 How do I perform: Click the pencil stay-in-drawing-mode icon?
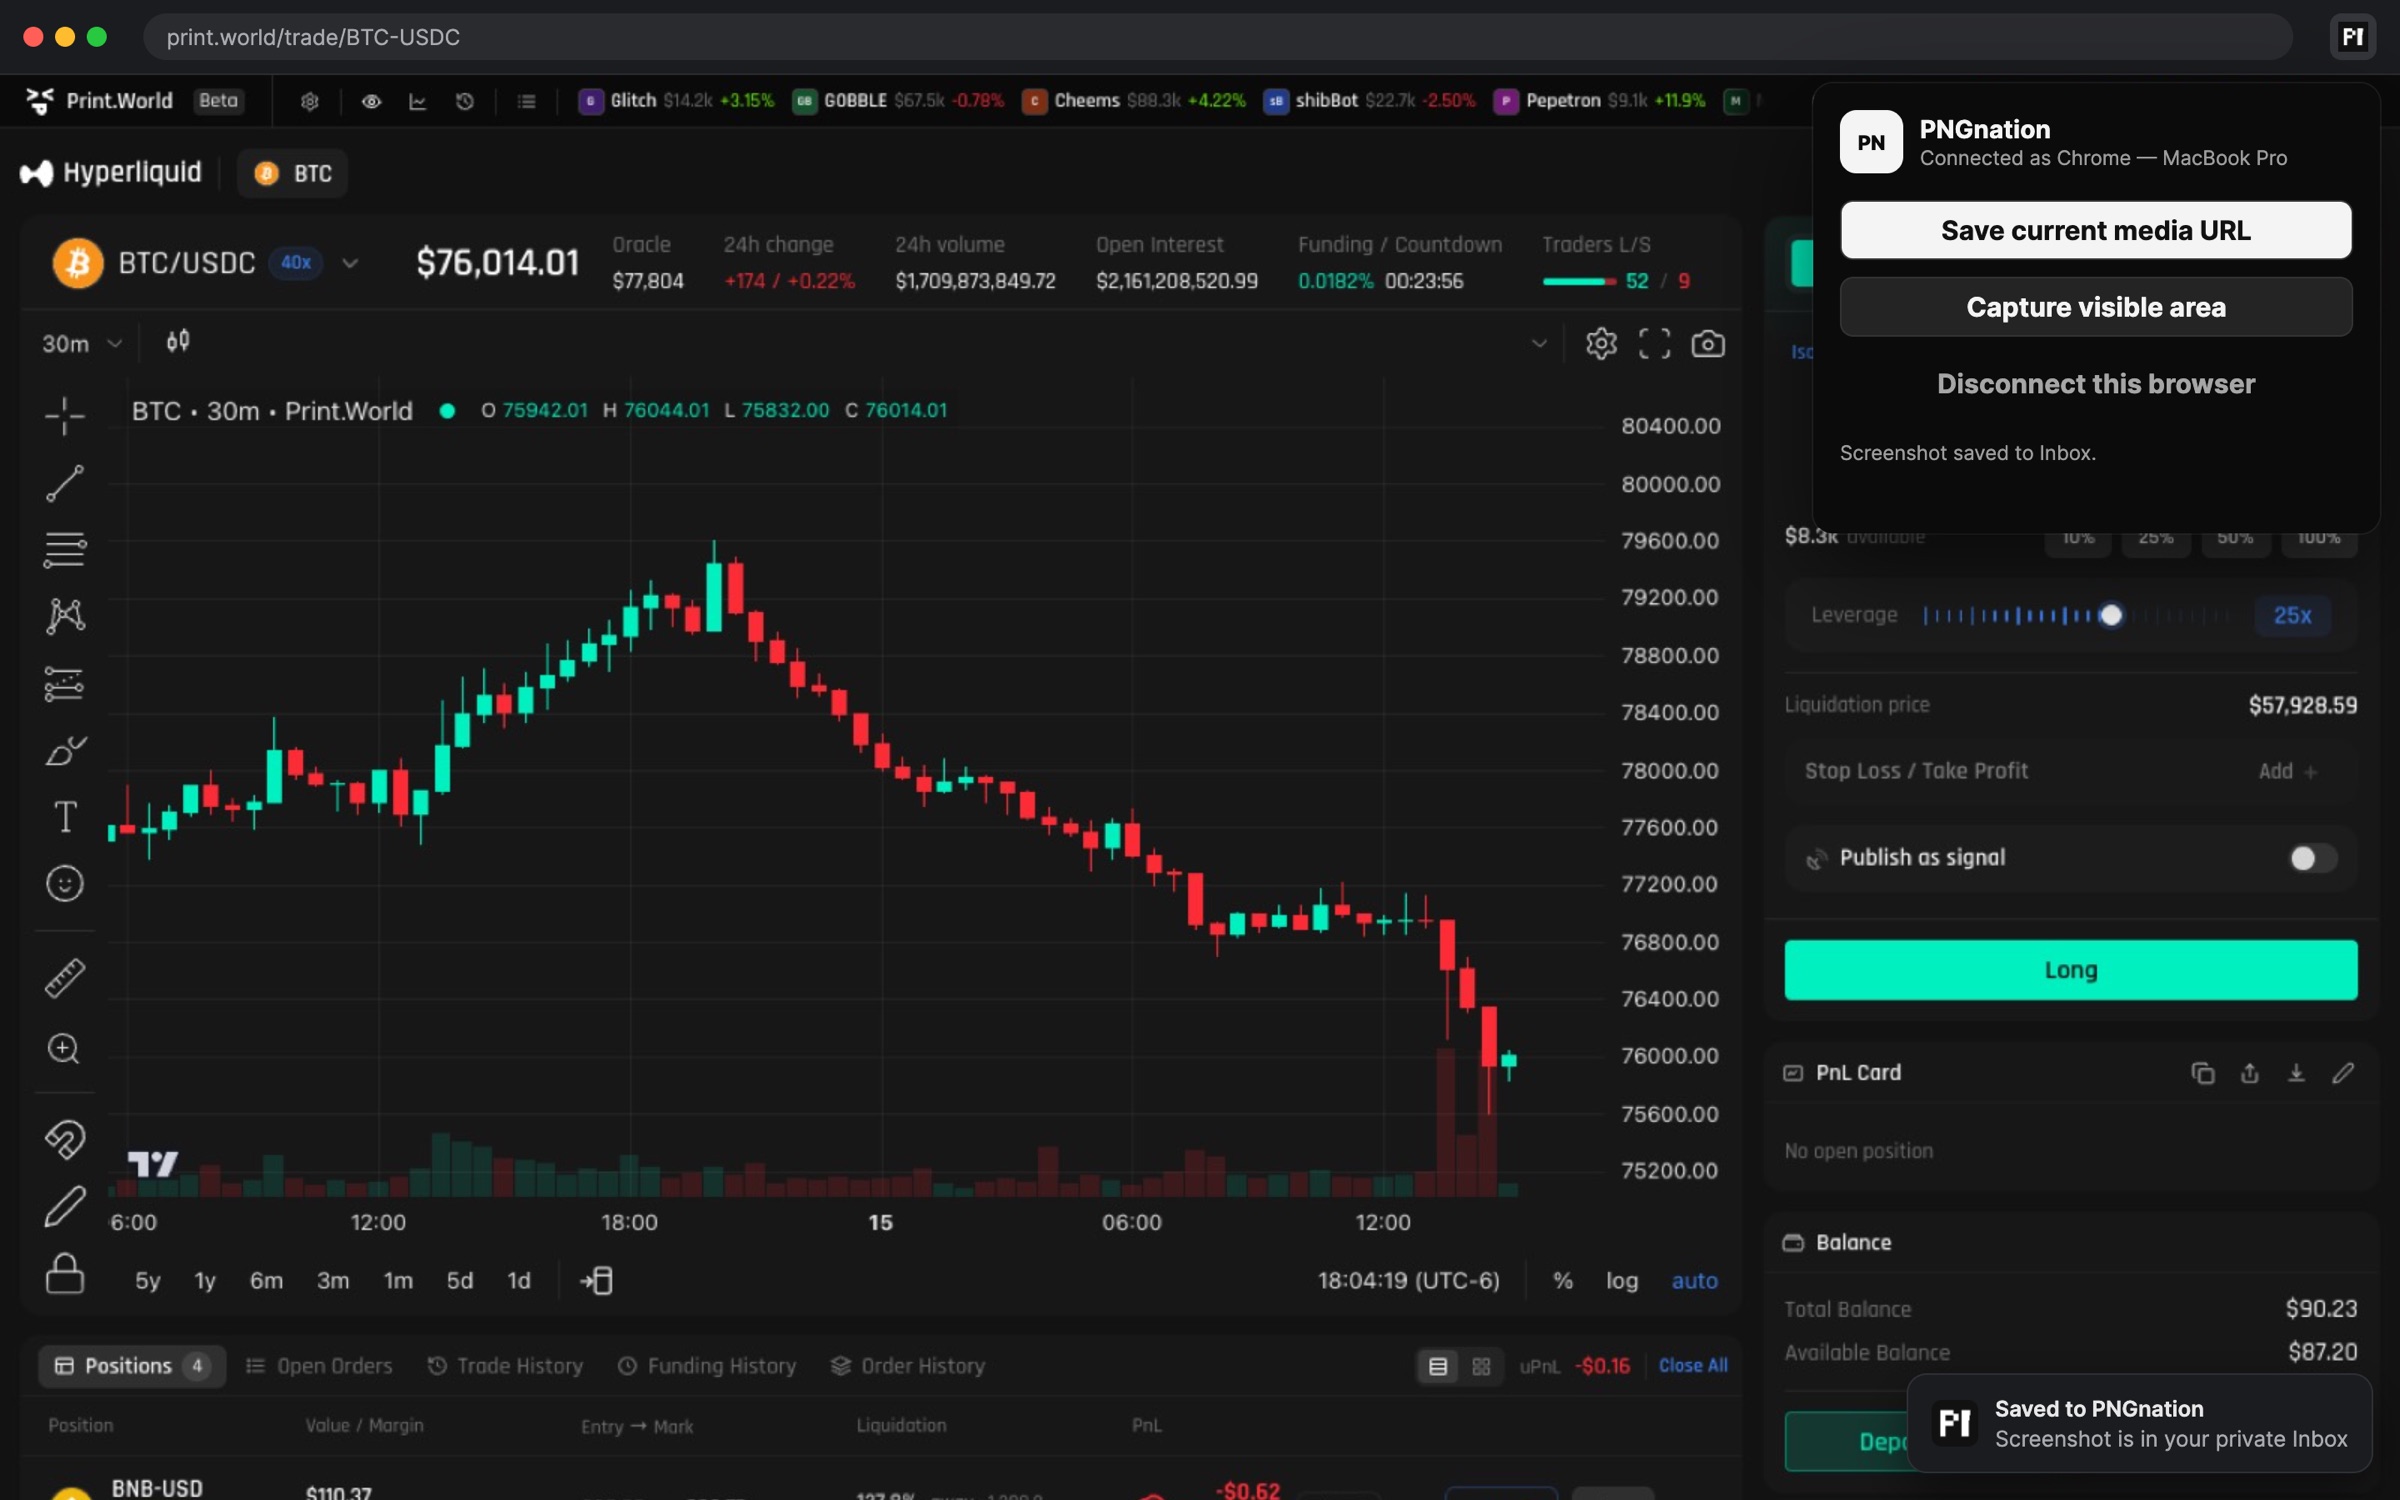pyautogui.click(x=65, y=1206)
